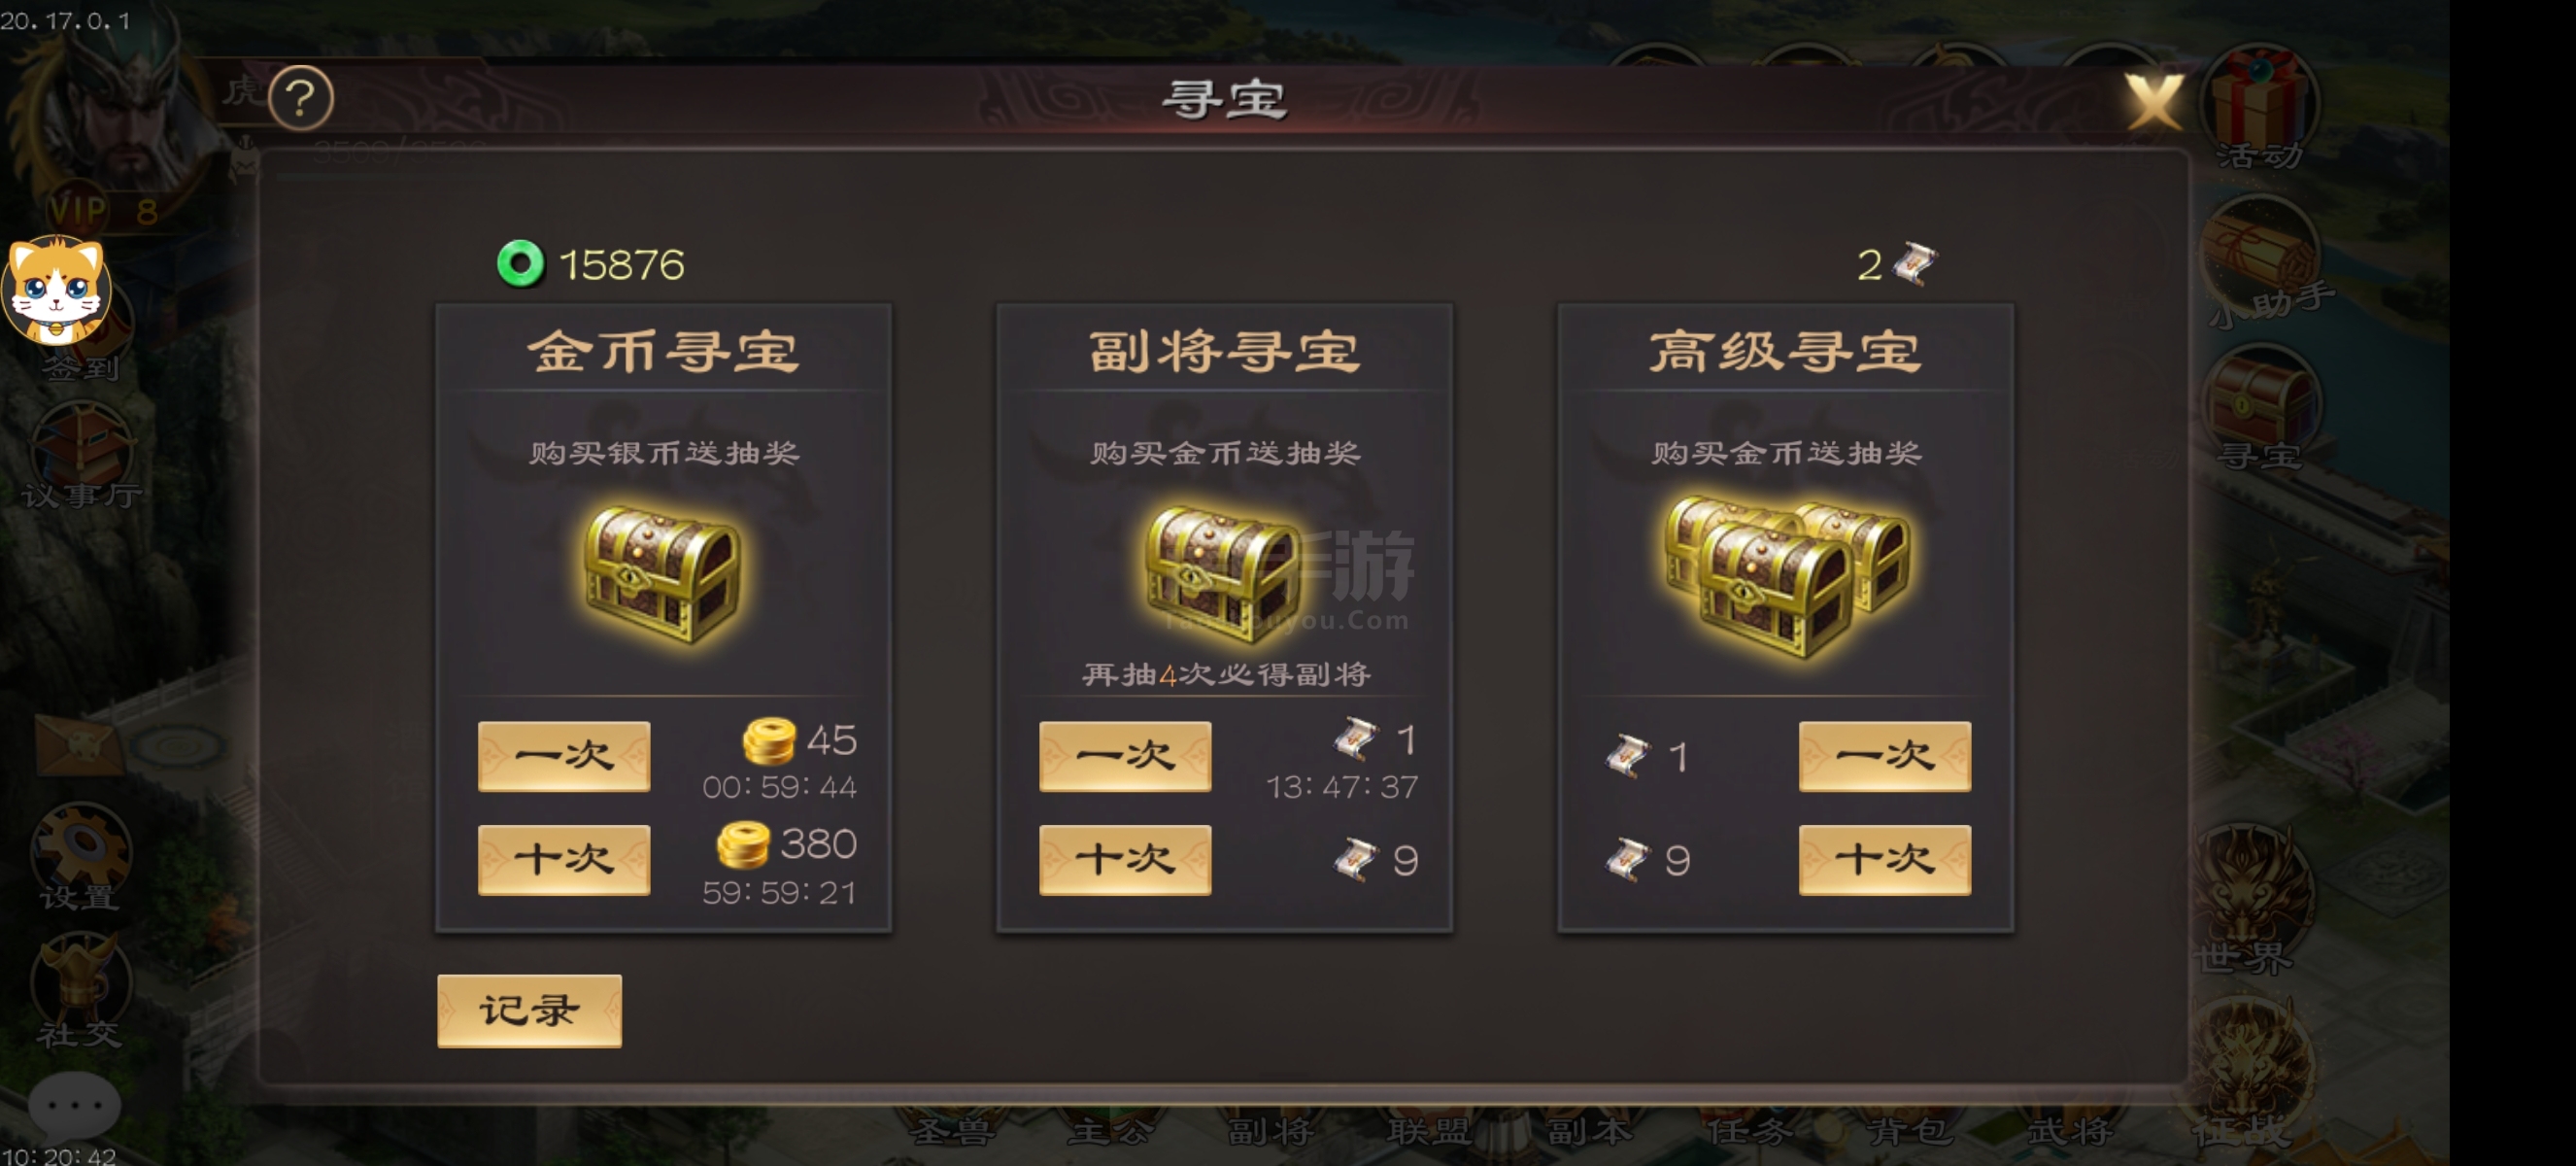Click 一次 under 高级寻宝
The height and width of the screenshot is (1166, 2576).
coord(1885,756)
